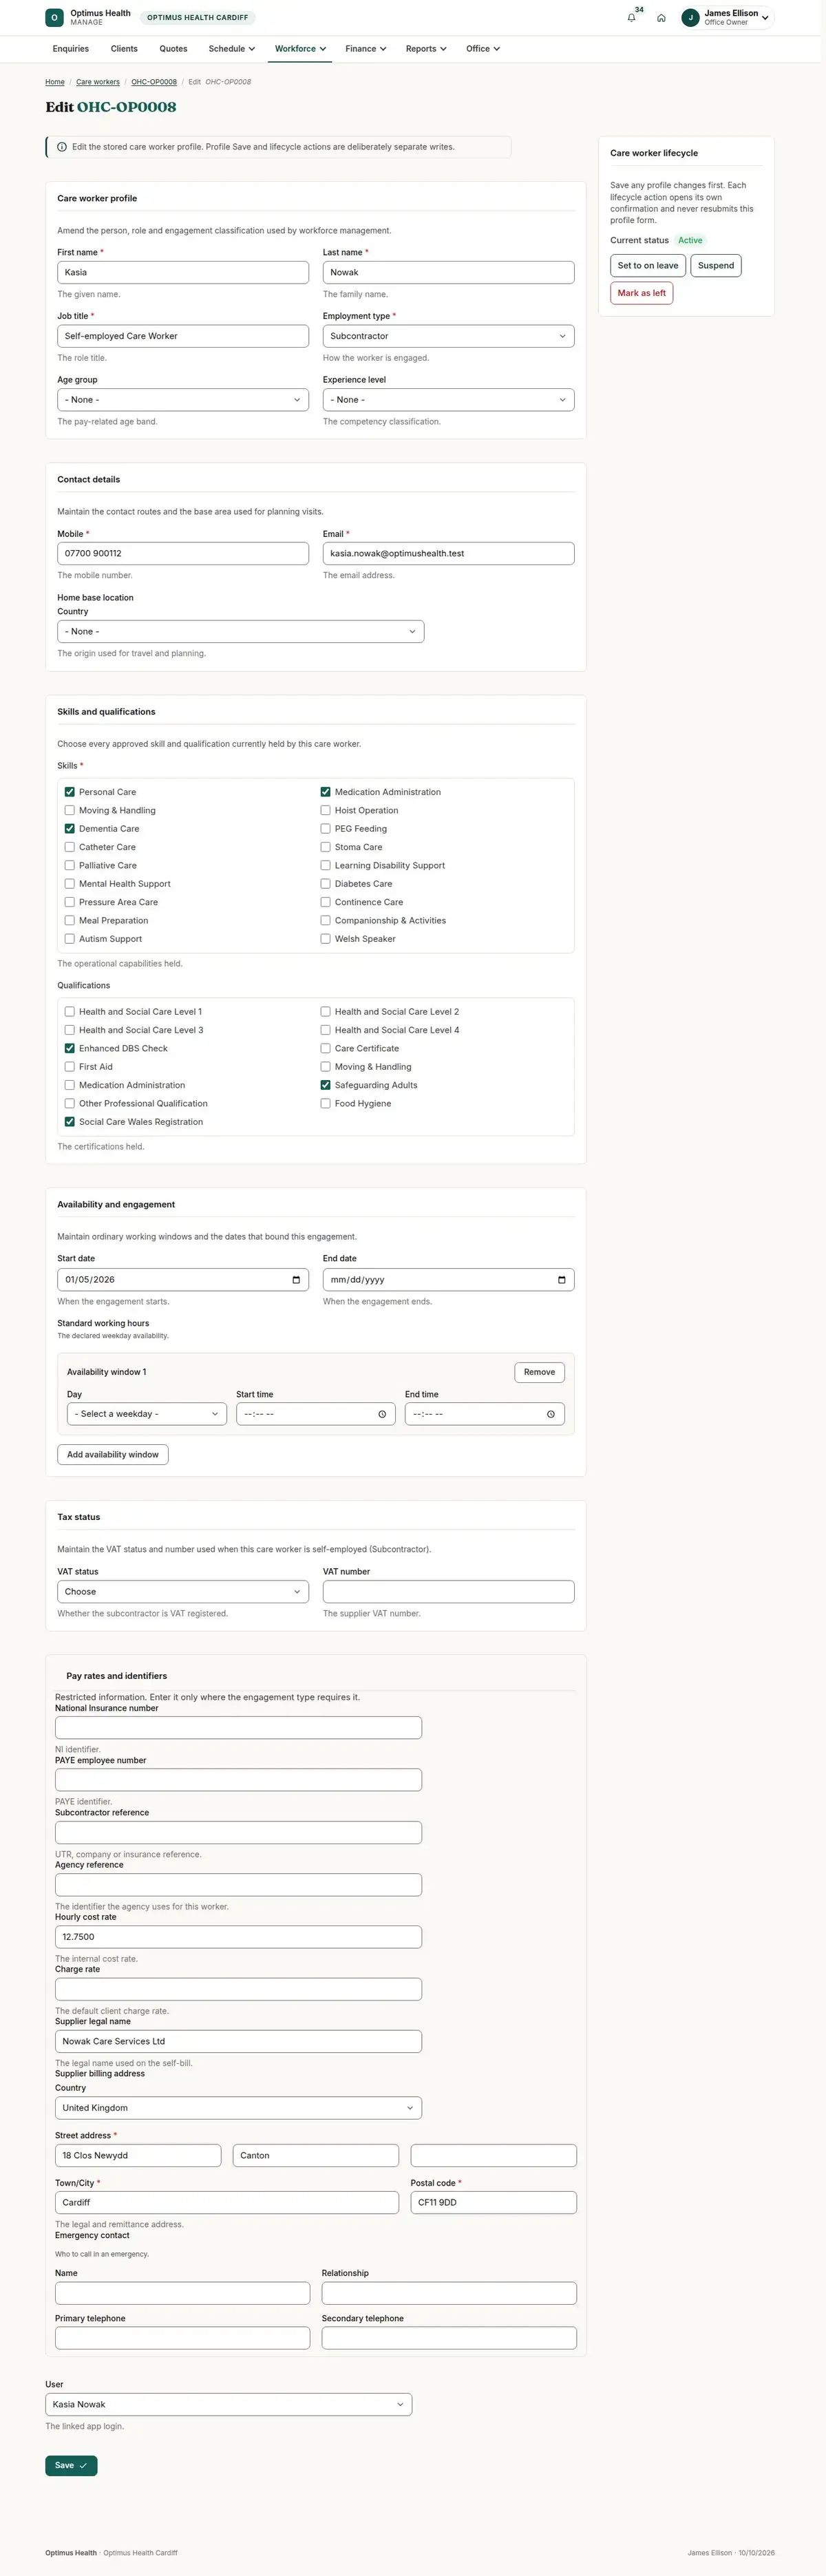Open the Enquiries menu item
The height and width of the screenshot is (2576, 826).
[x=71, y=49]
